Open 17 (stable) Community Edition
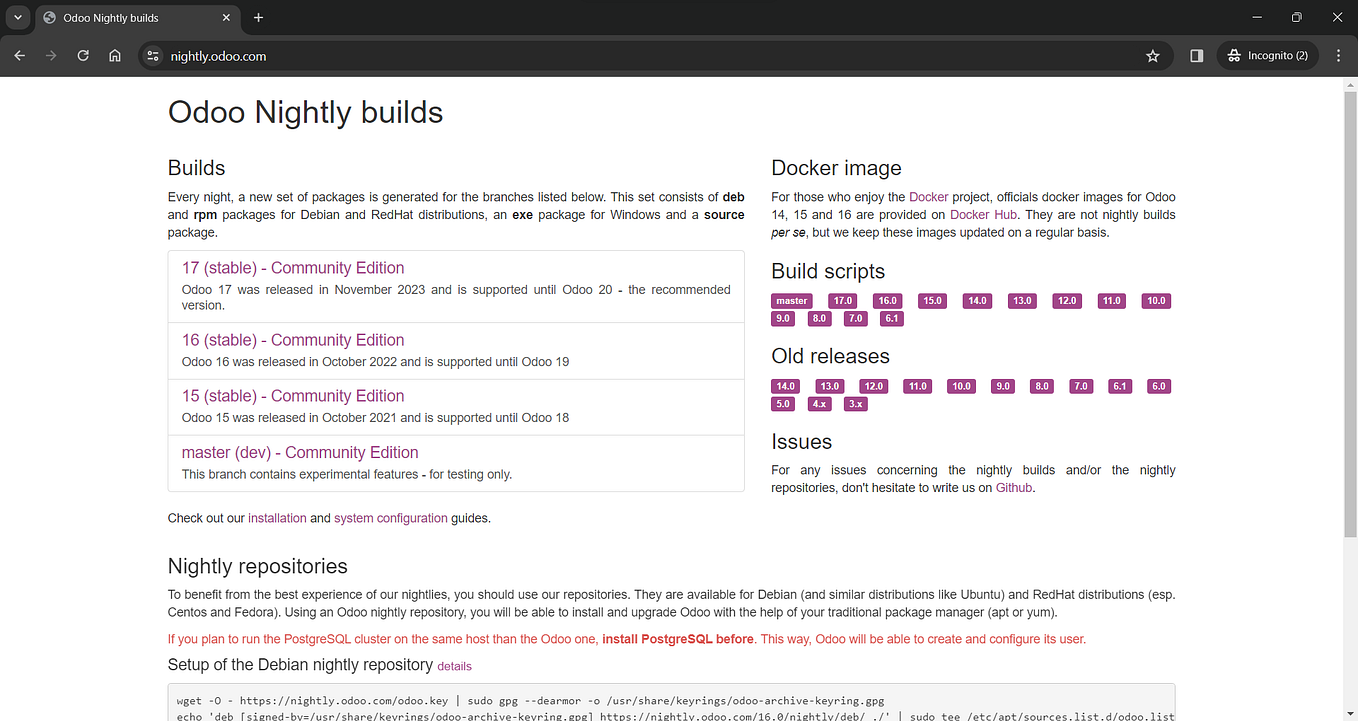 292,267
